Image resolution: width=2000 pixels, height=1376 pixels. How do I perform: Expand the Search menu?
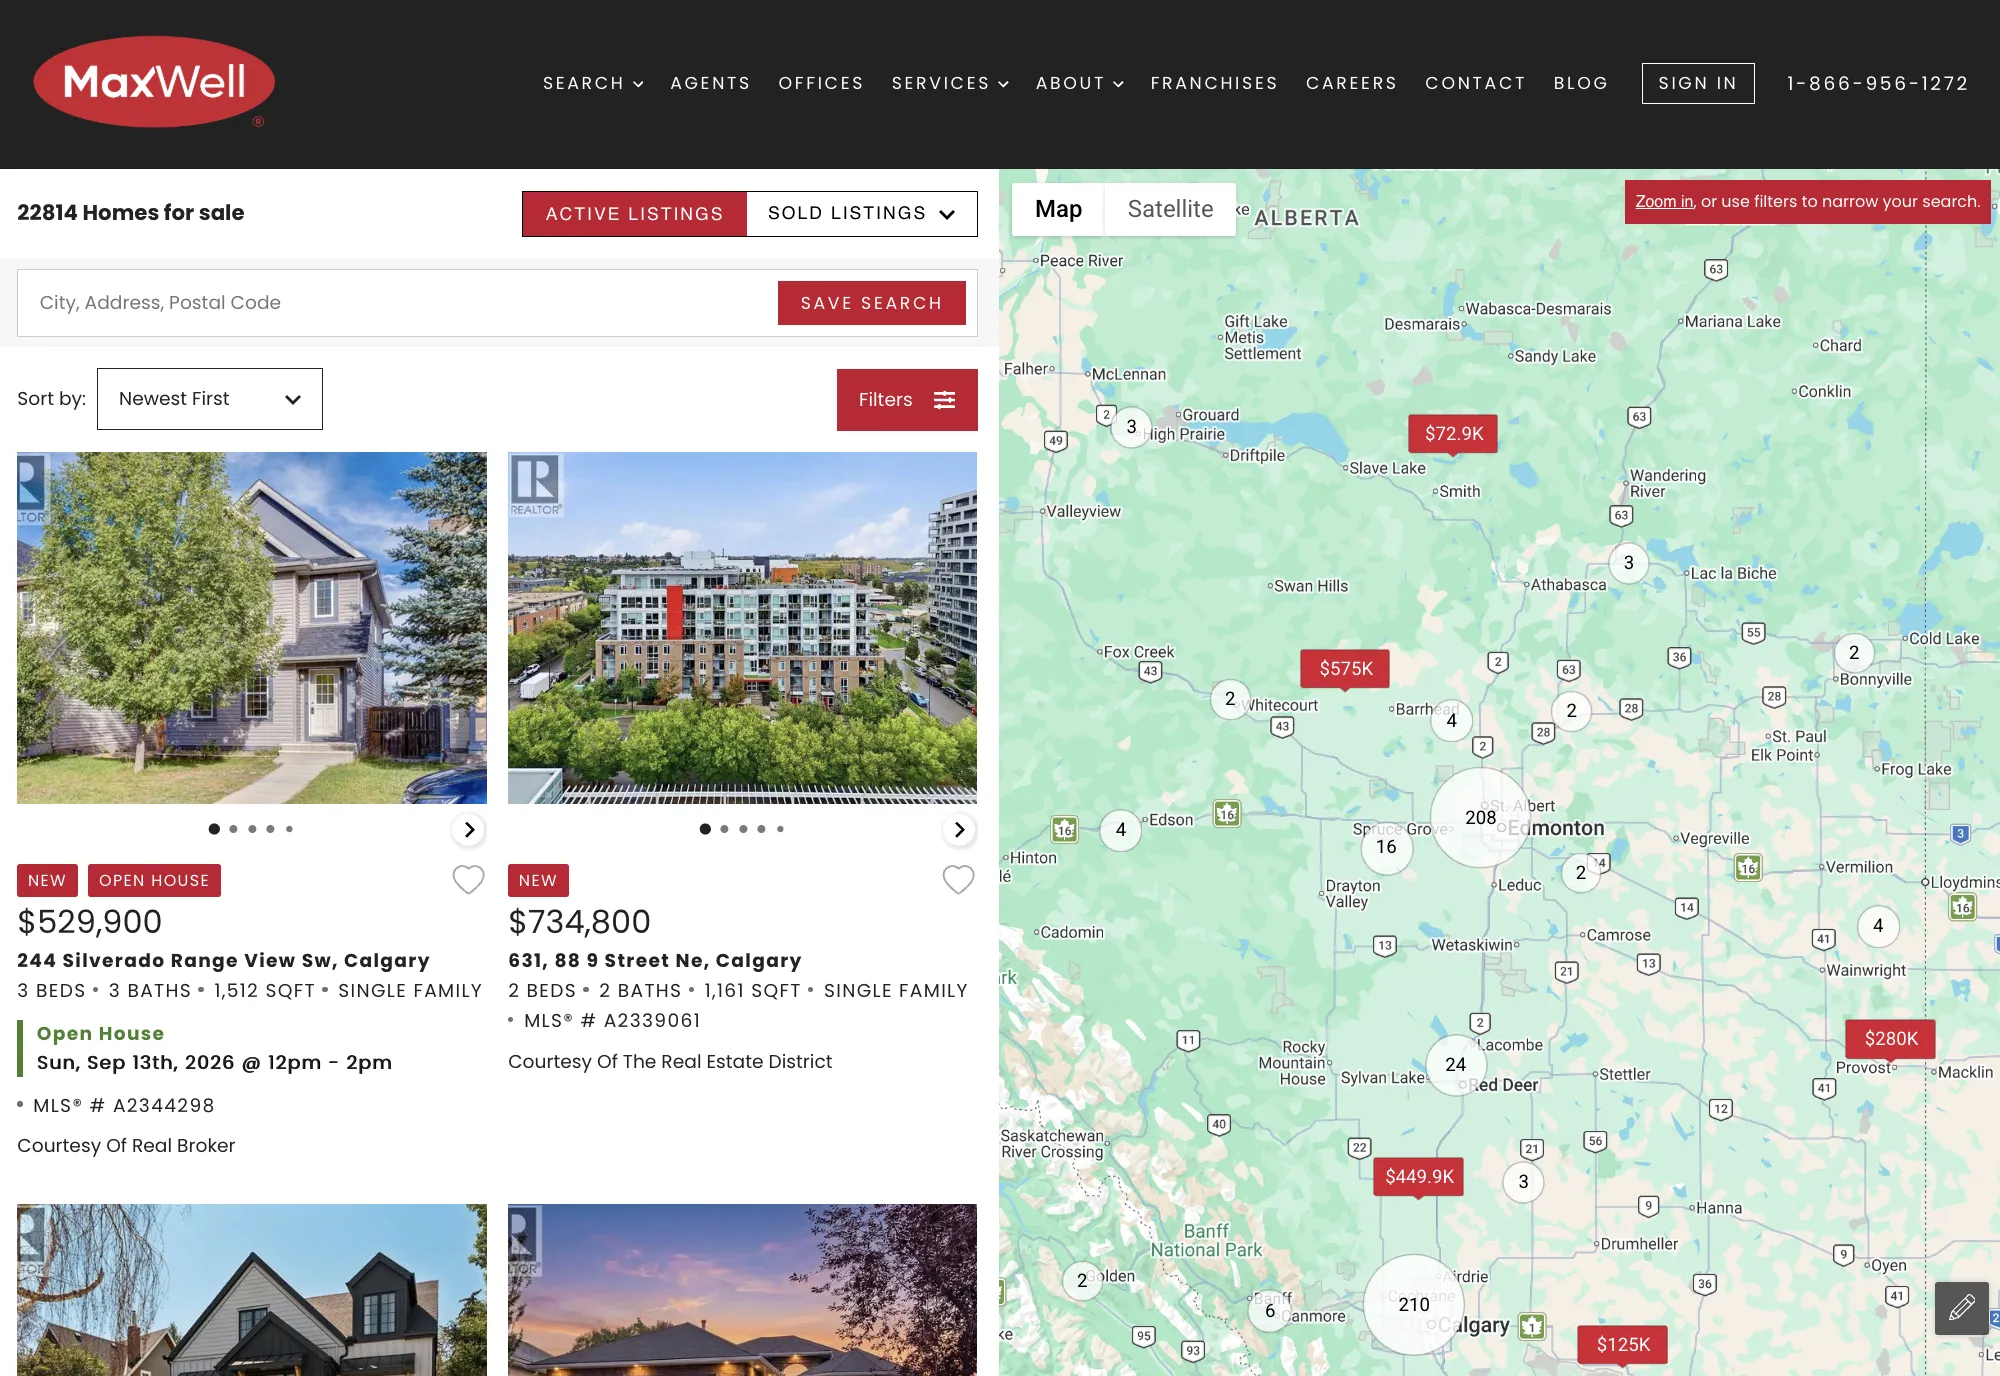click(x=593, y=83)
